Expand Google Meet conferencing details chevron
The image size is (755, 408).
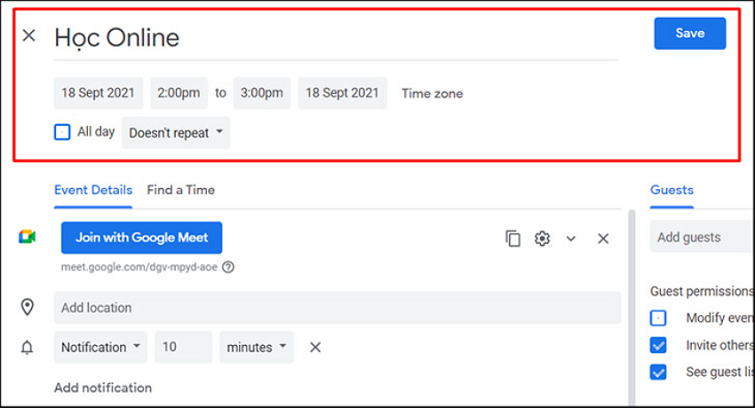(571, 238)
